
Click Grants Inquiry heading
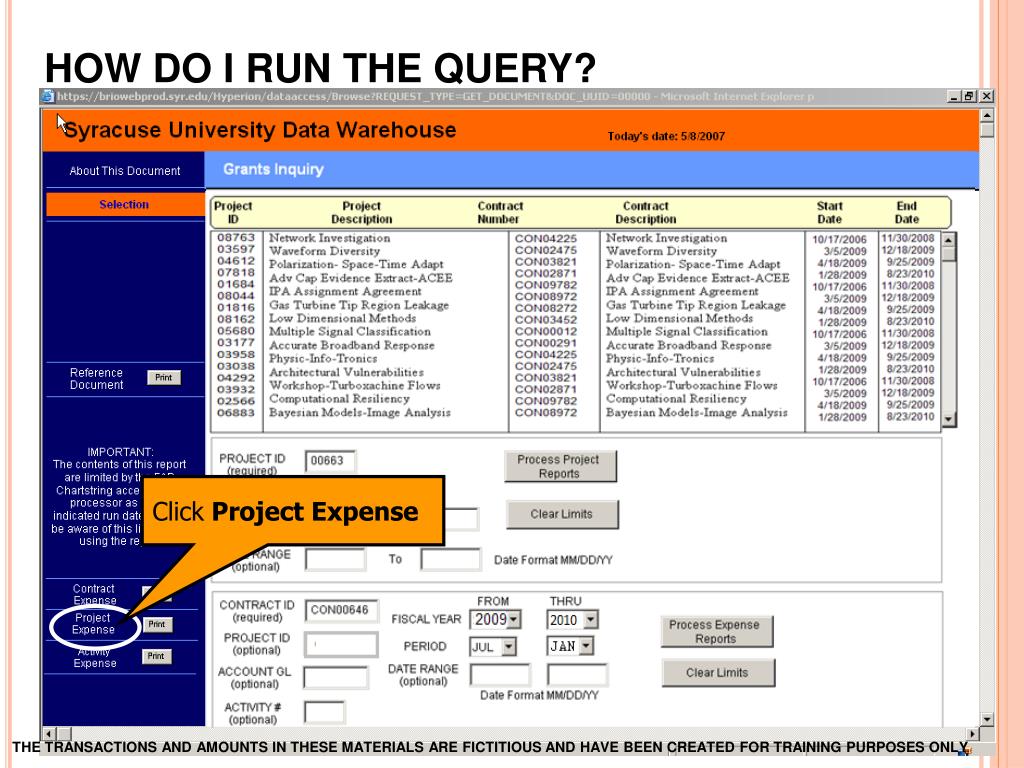(x=274, y=169)
